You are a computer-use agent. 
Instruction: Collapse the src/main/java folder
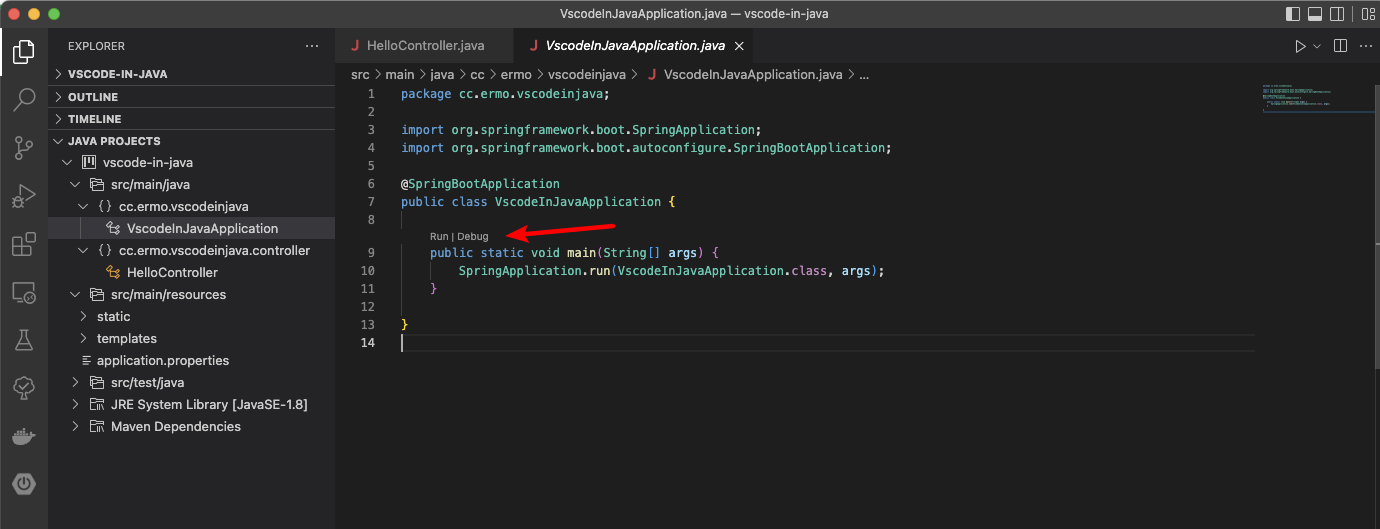click(x=75, y=184)
